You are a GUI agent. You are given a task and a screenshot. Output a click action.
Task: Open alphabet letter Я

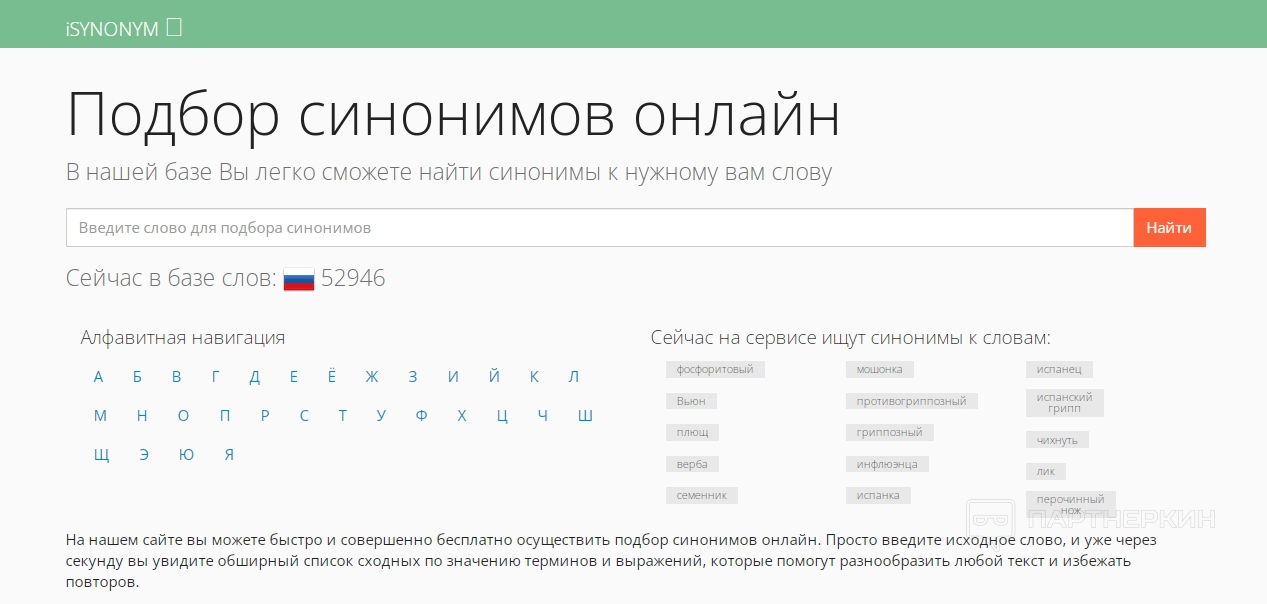coord(229,455)
